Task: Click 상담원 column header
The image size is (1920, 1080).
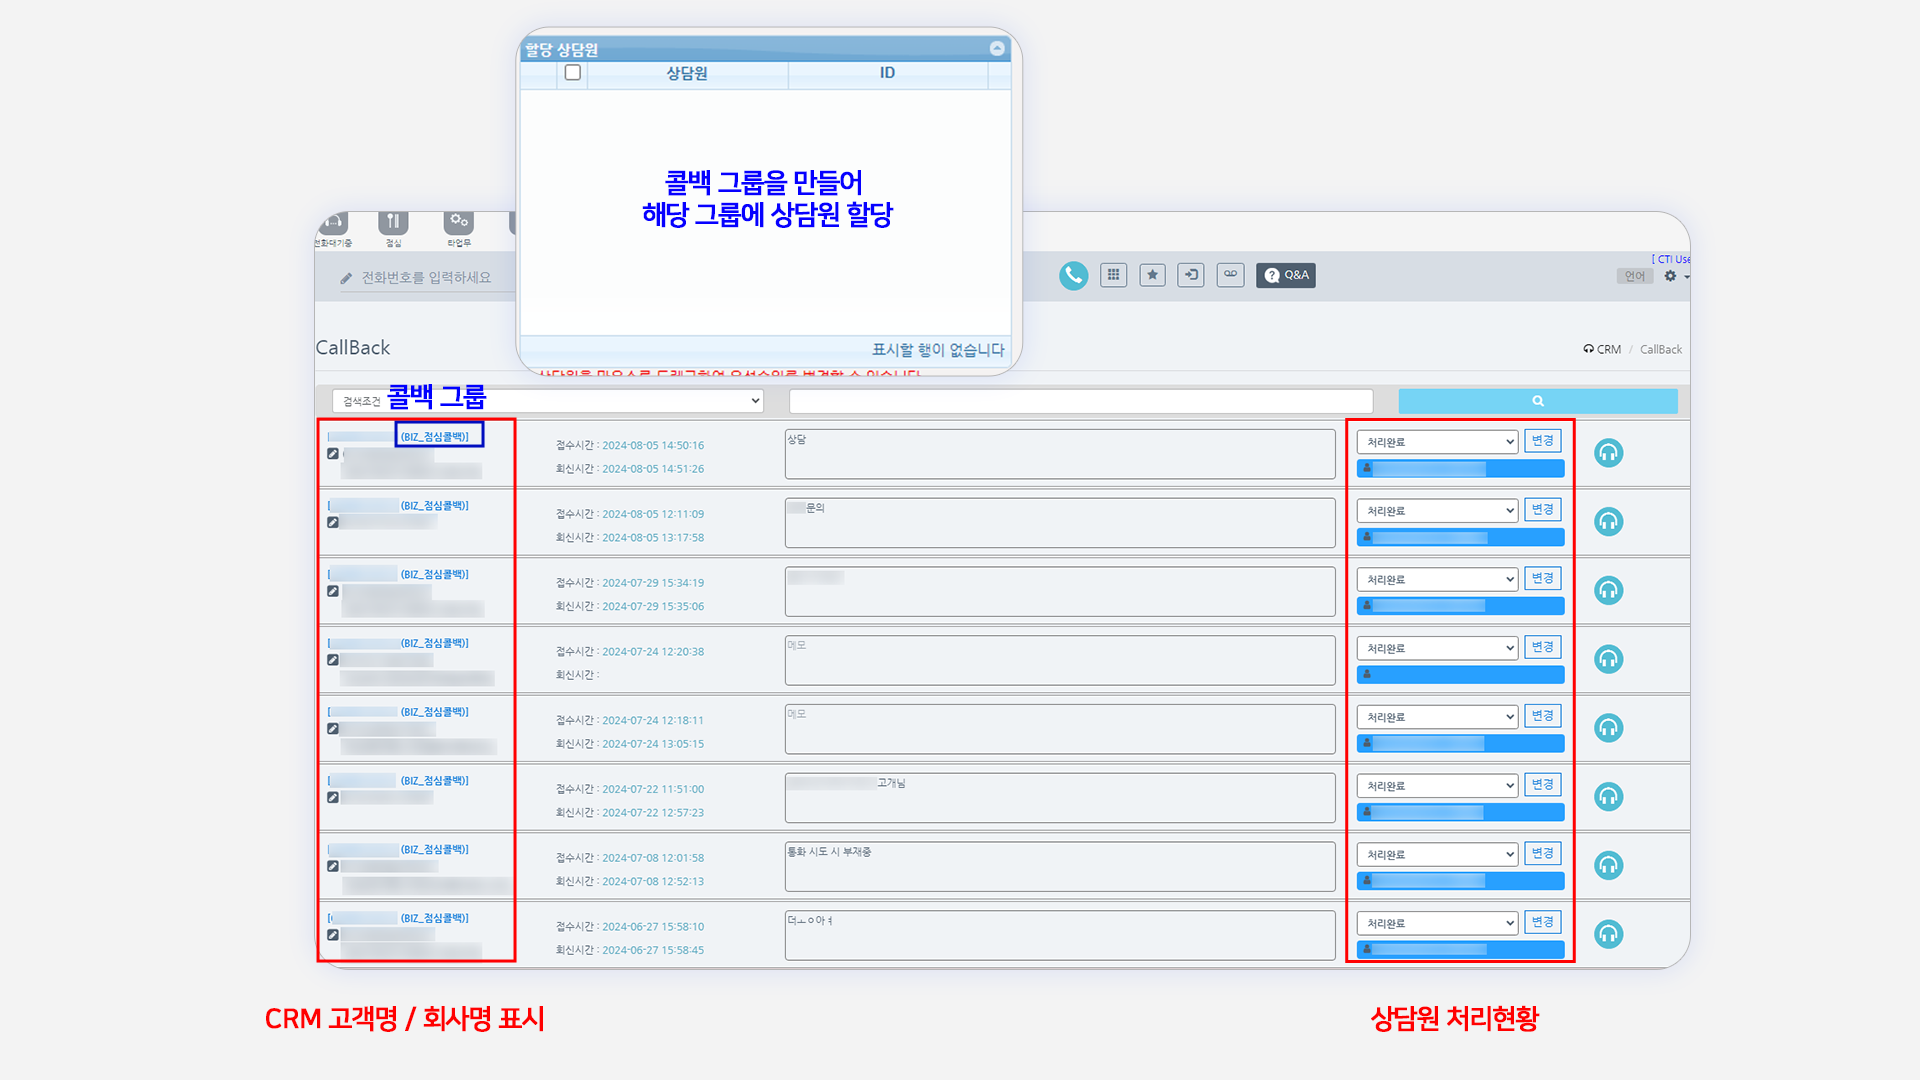Action: click(687, 73)
